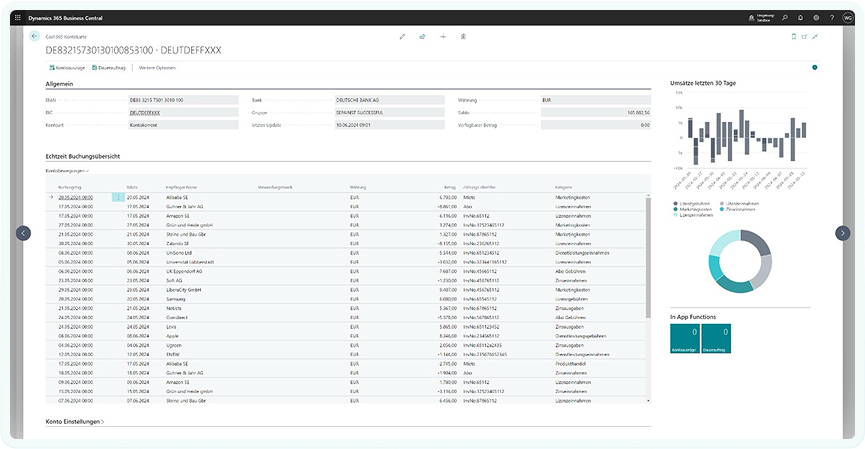Click the Dynamics 365 Business Central title
865x449 pixels.
click(65, 18)
